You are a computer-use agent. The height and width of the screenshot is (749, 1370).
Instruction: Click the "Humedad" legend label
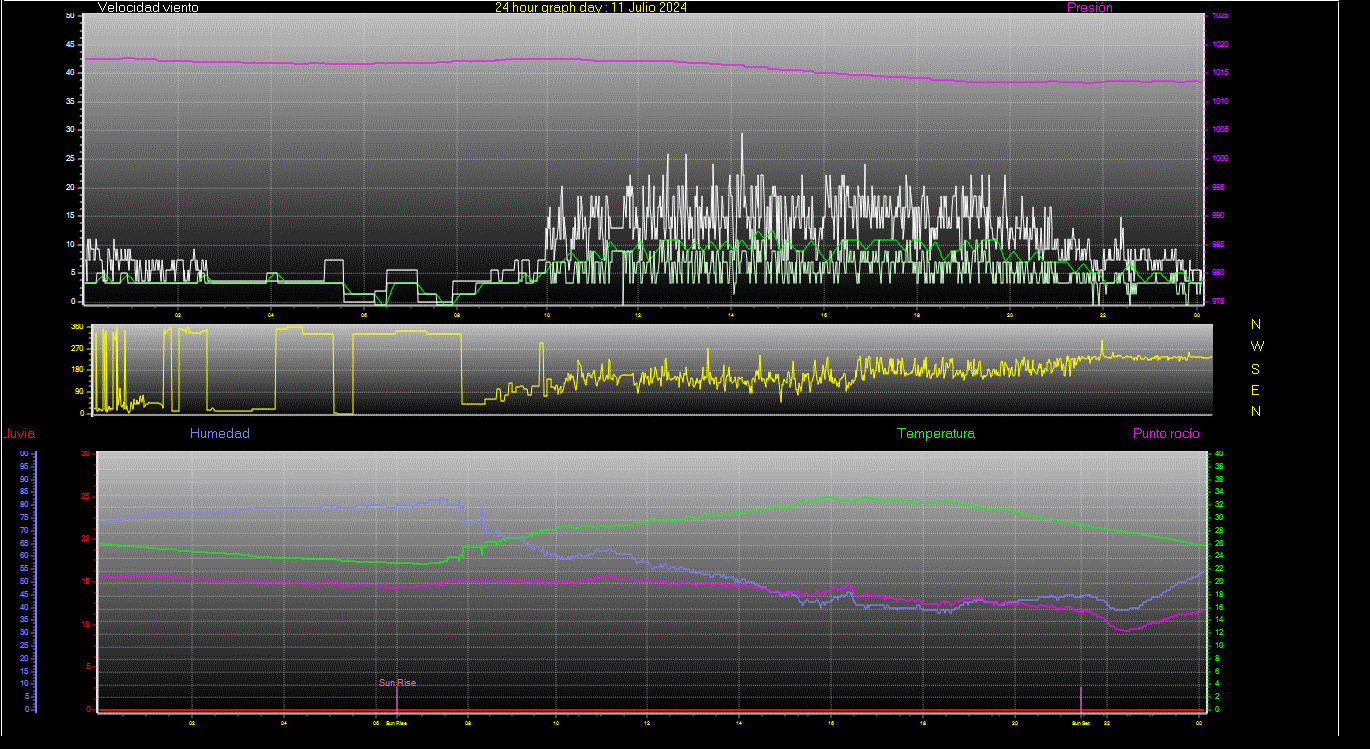(220, 433)
